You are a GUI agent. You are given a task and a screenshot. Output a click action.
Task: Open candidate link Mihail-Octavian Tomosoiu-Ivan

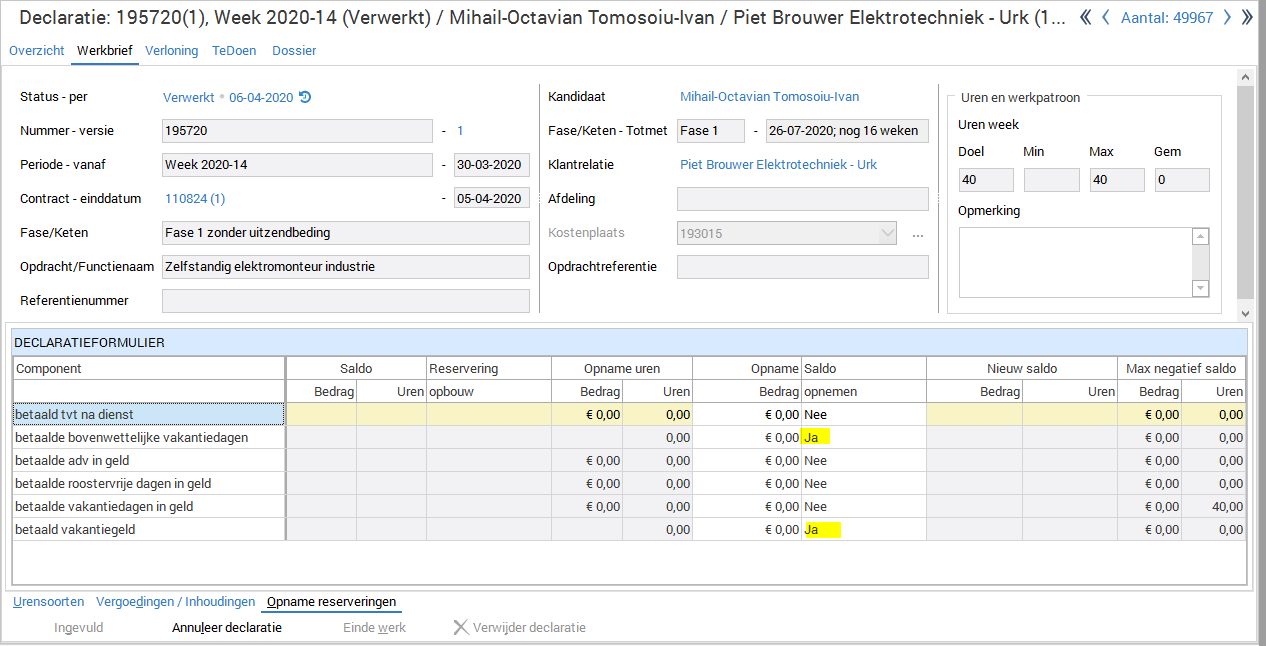[769, 97]
